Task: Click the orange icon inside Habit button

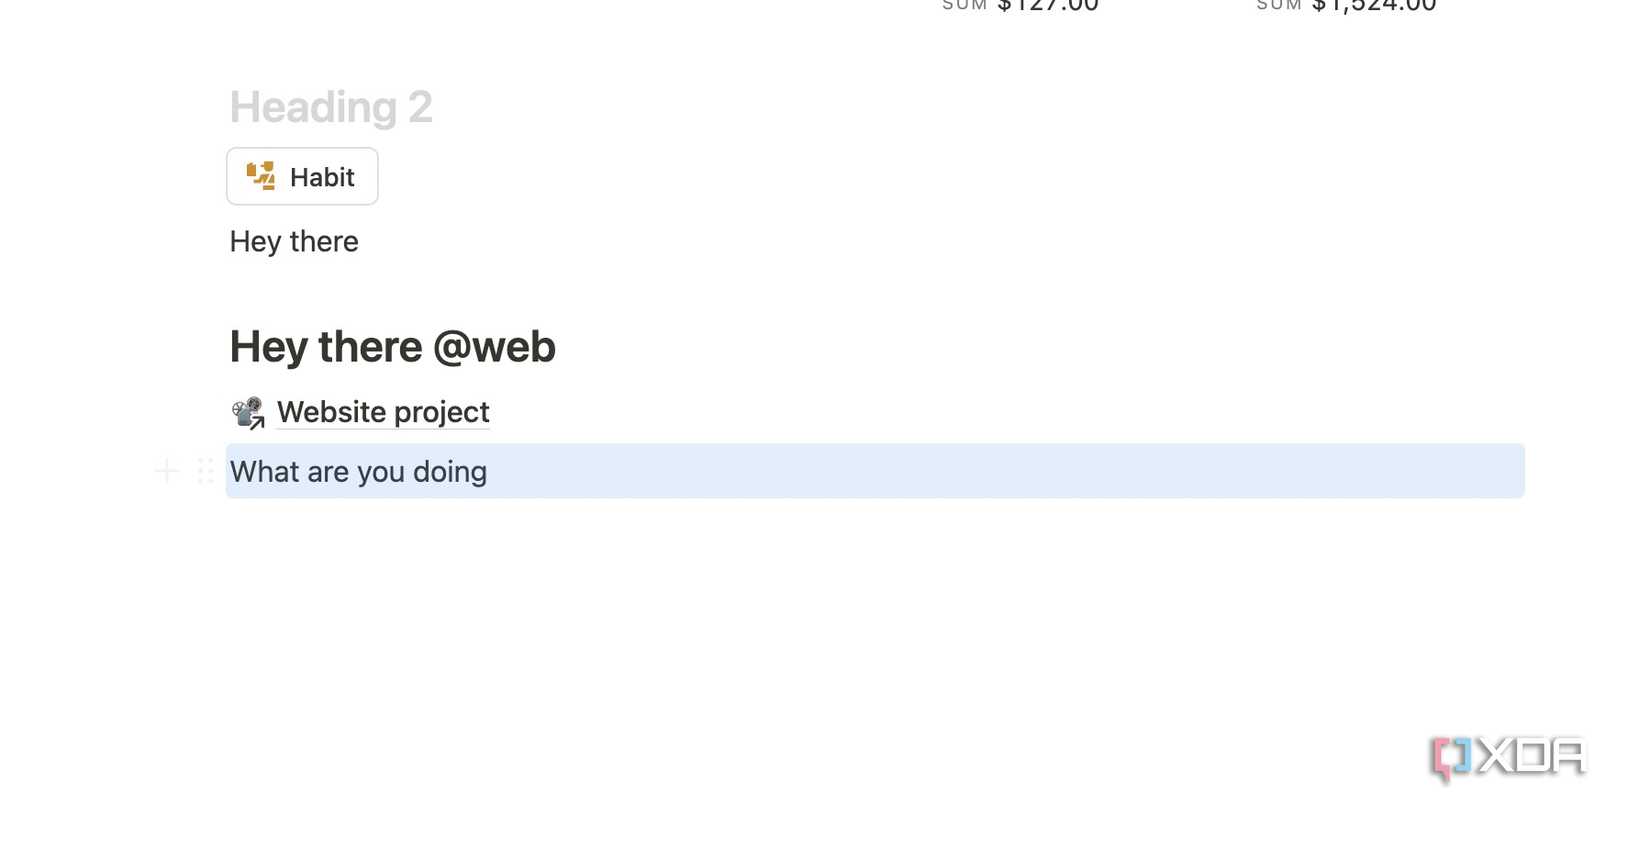Action: pos(261,176)
